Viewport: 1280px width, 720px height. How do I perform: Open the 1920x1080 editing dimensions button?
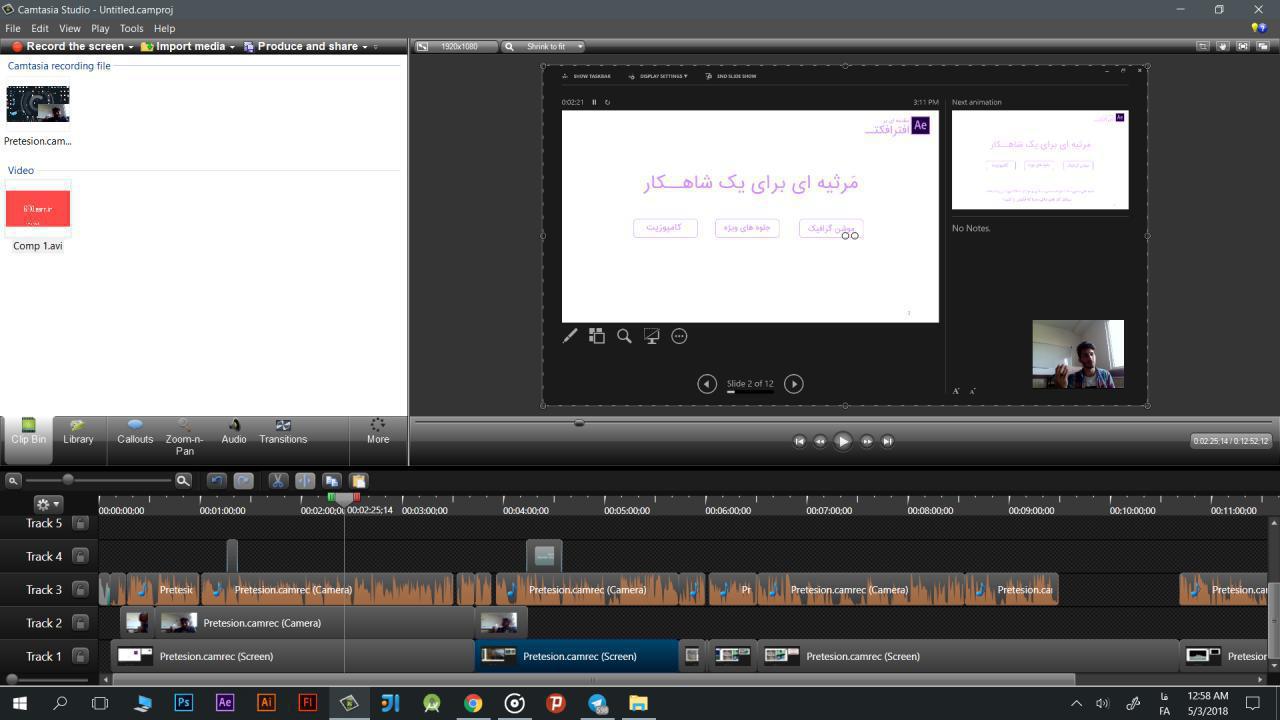point(454,46)
